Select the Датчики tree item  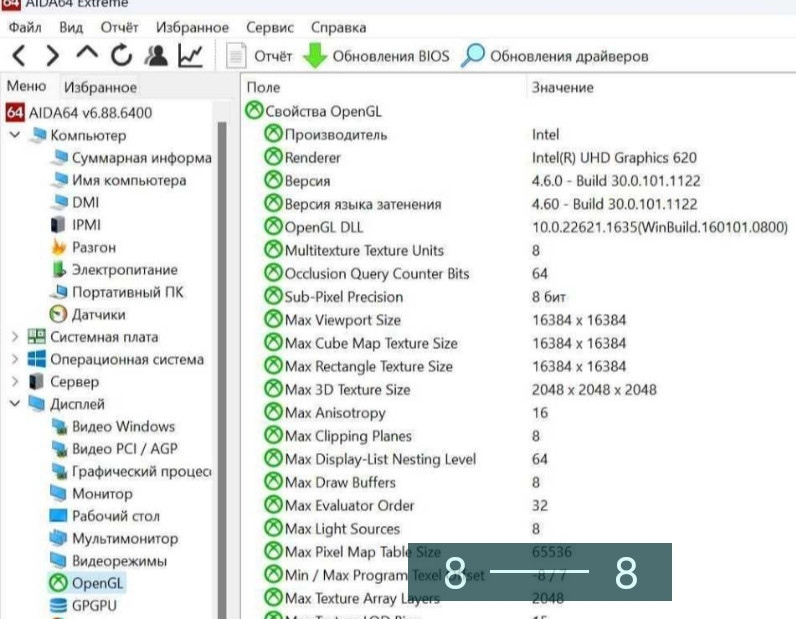pyautogui.click(x=98, y=314)
